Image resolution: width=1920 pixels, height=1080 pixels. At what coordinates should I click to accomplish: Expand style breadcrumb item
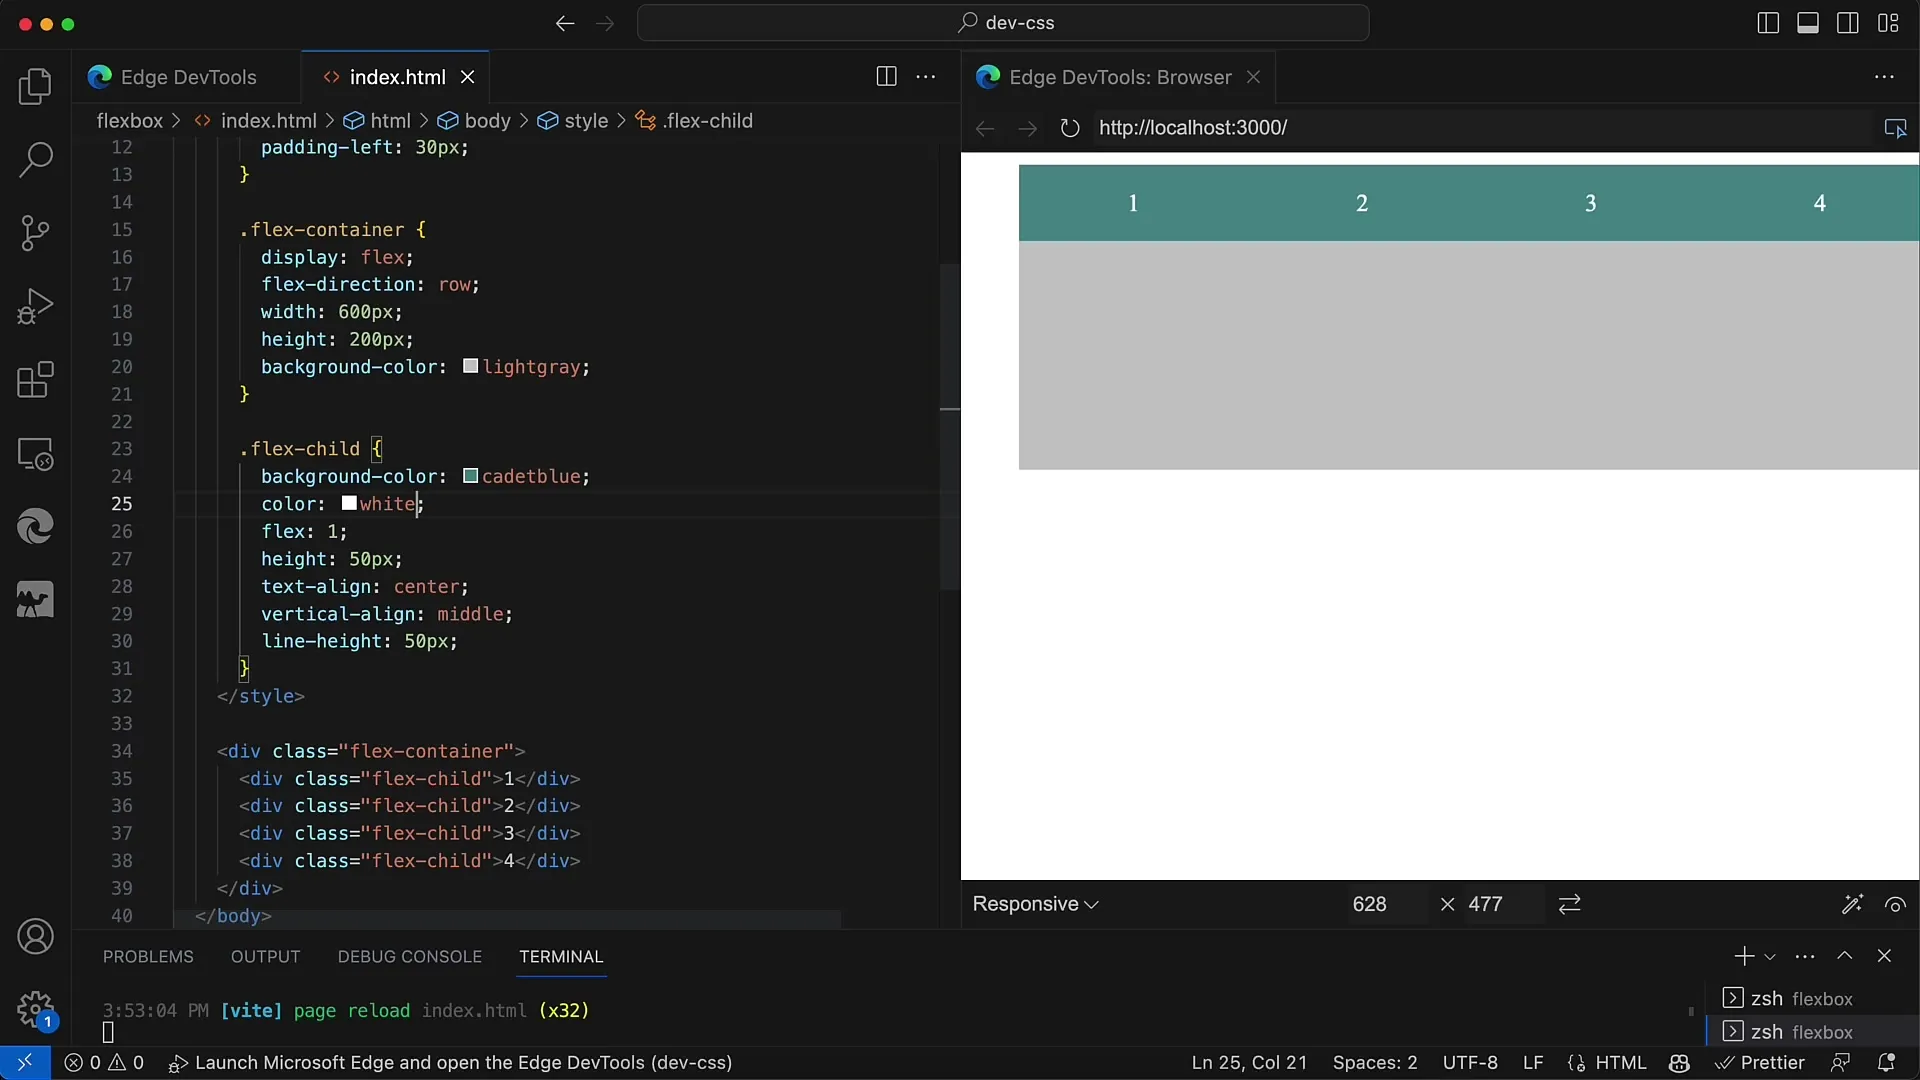[x=573, y=121]
